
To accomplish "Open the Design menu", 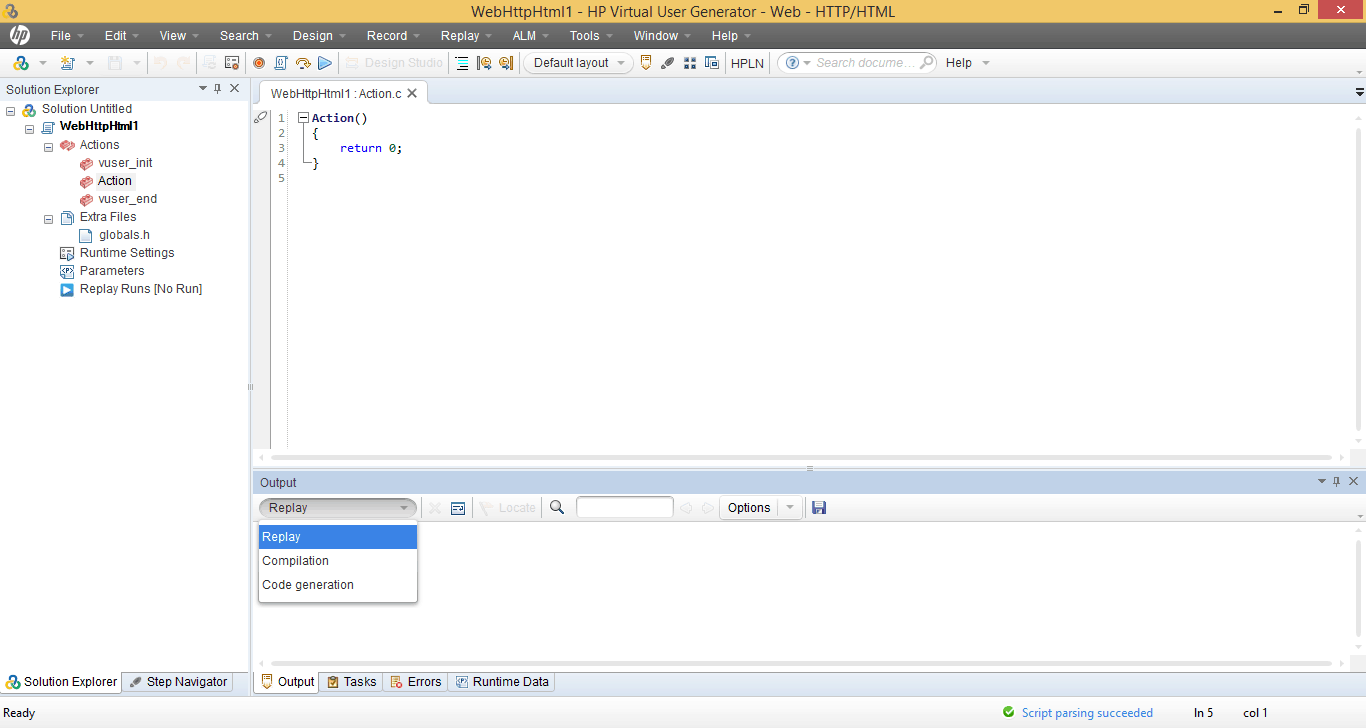I will pyautogui.click(x=312, y=36).
